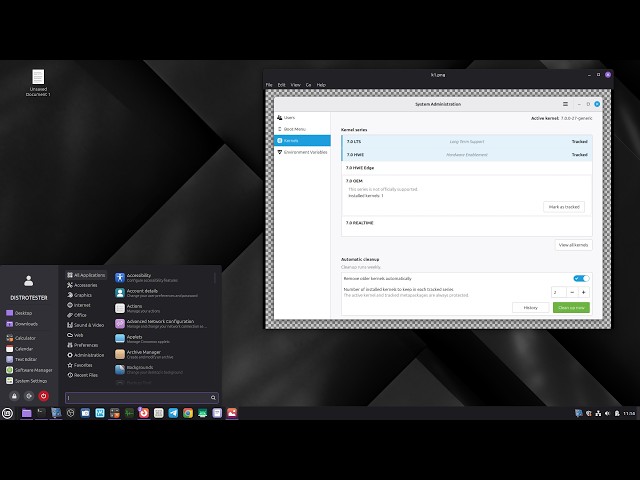
Task: Click the volume tray icon
Action: [x=607, y=413]
